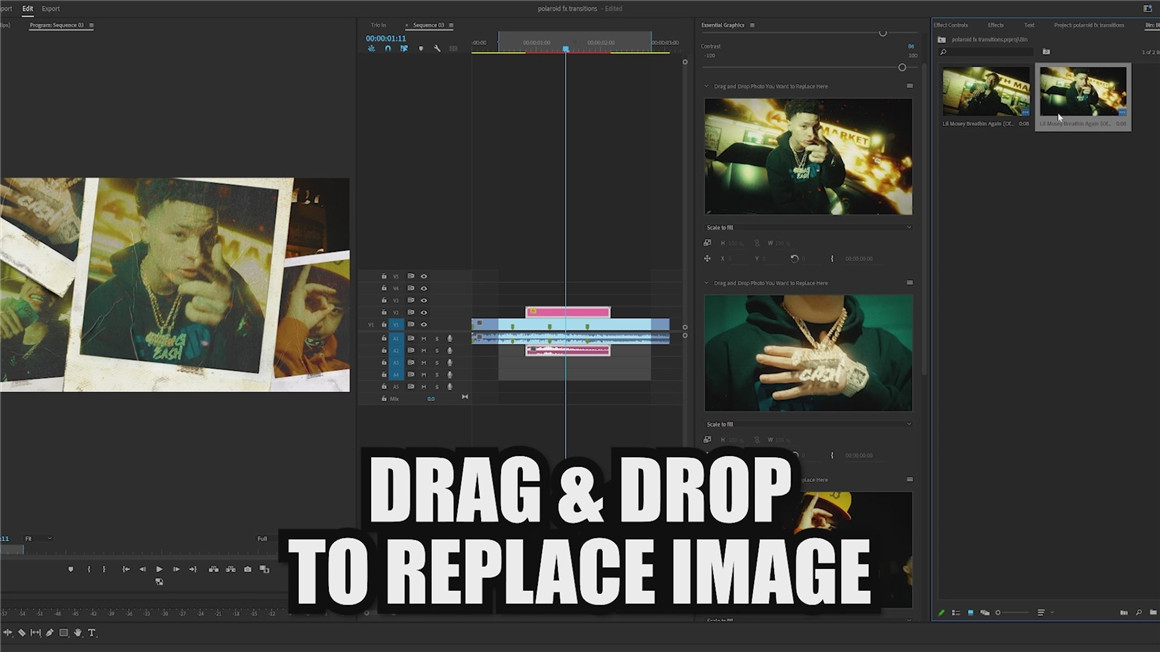
Task: Go to Out point
Action: (x=193, y=569)
